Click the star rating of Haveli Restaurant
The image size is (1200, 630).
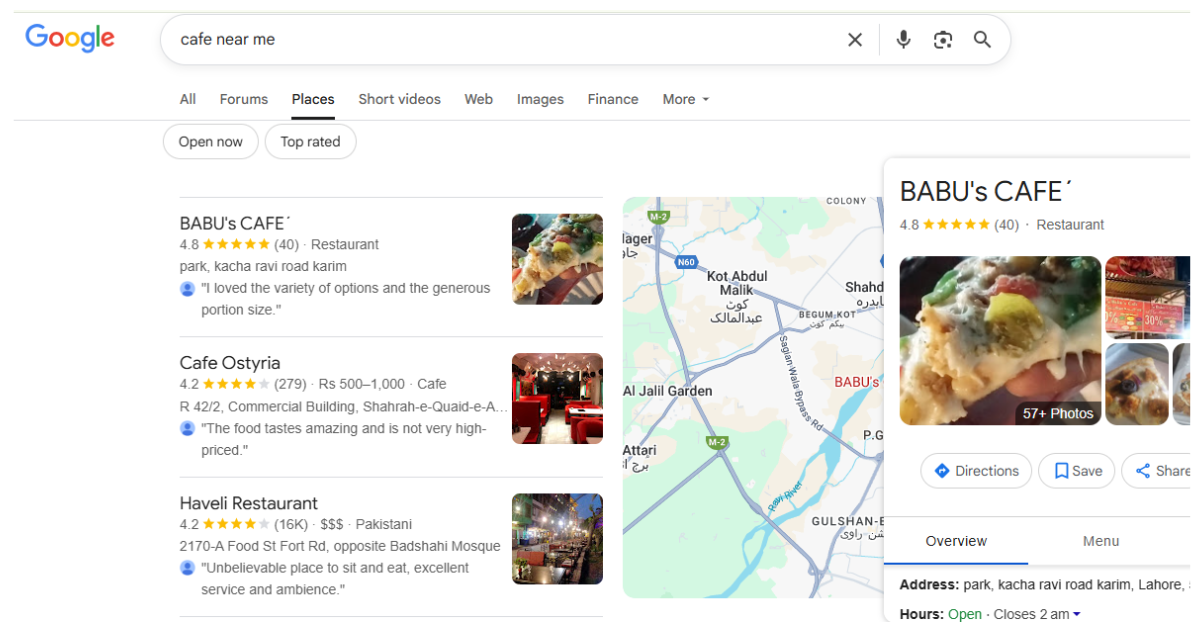coord(236,524)
